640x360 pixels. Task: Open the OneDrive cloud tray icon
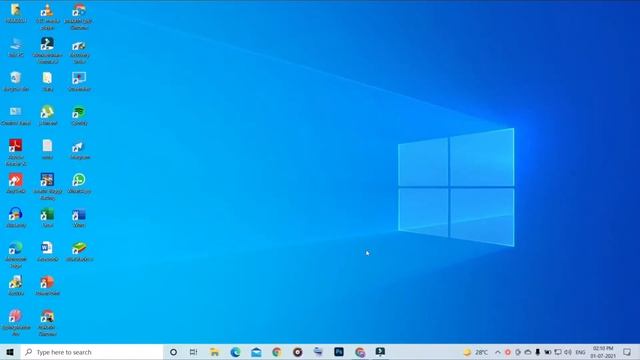pyautogui.click(x=528, y=352)
